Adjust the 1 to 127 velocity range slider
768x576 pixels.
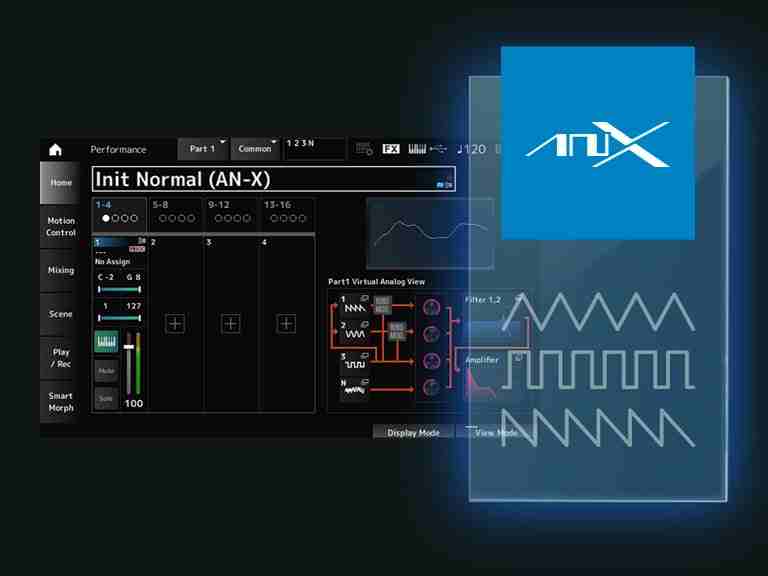click(120, 318)
